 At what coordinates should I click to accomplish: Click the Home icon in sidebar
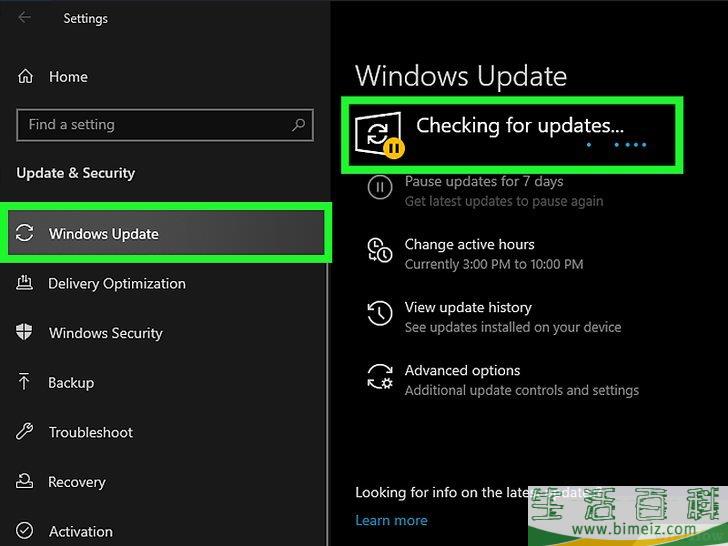26,77
